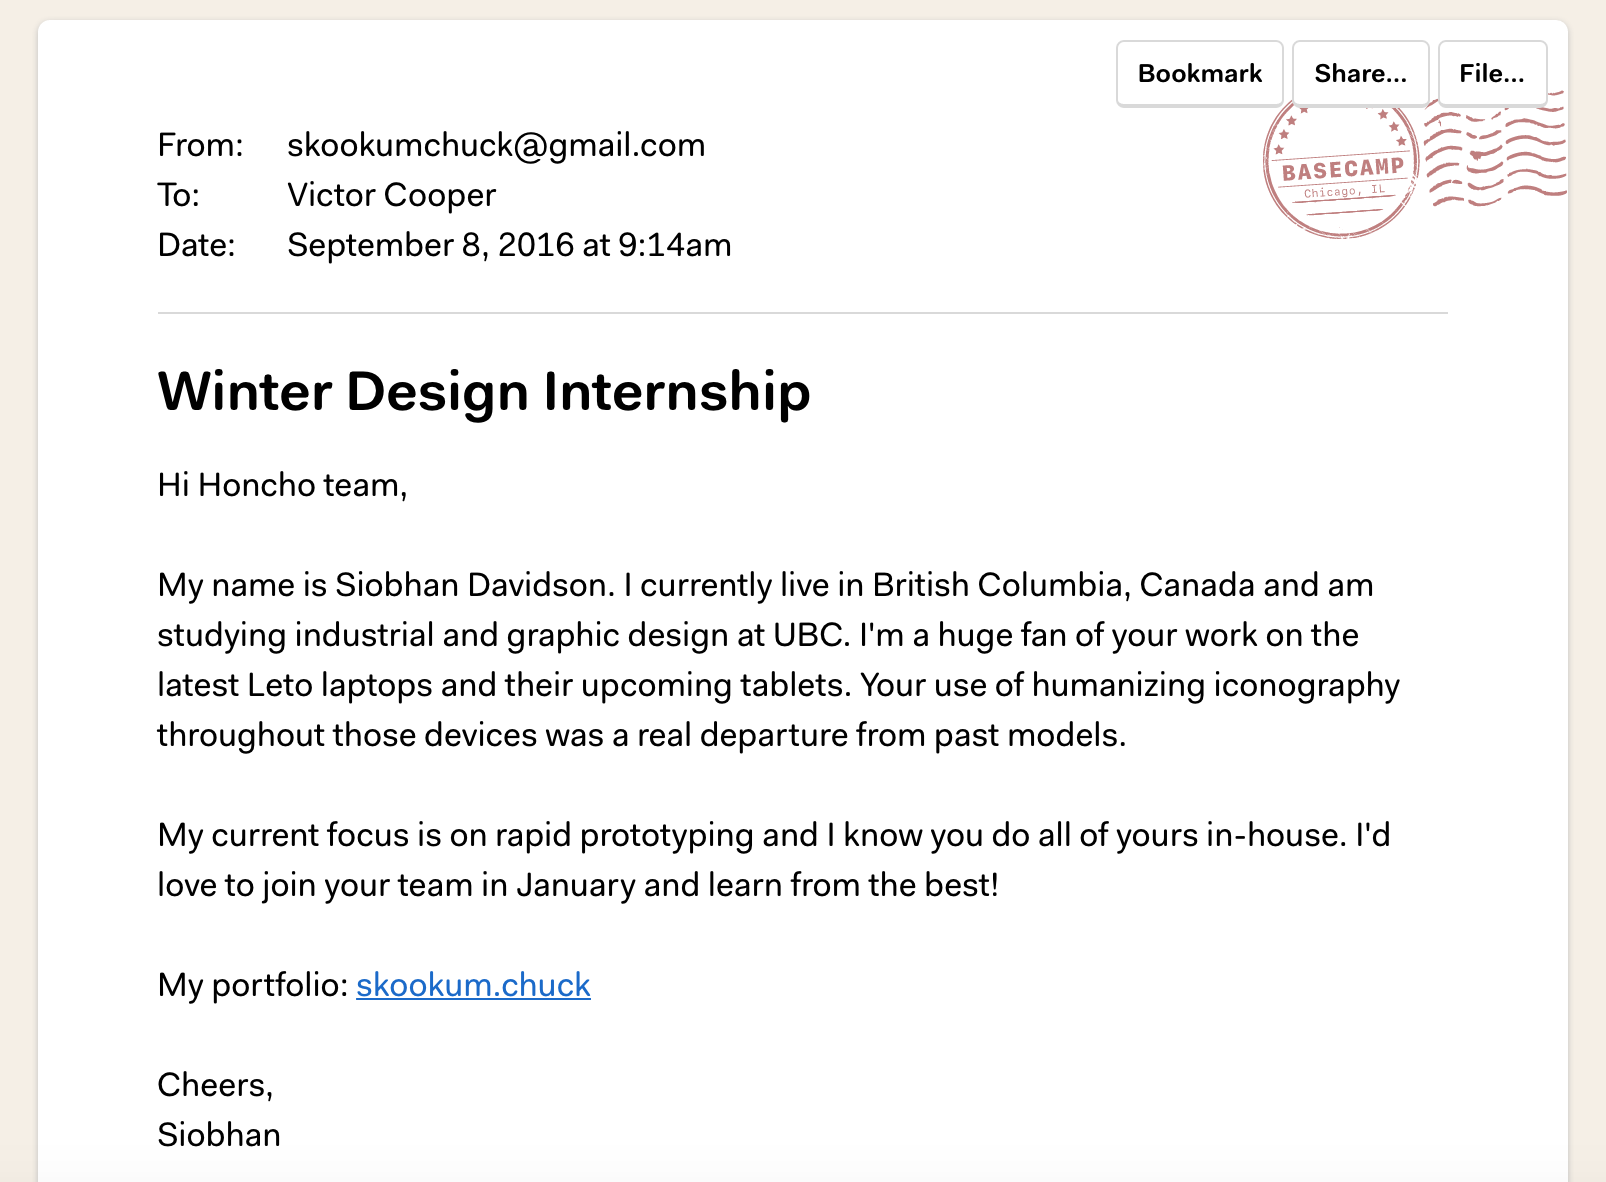The width and height of the screenshot is (1606, 1182).
Task: Open the skookum.chuck portfolio link
Action: pyautogui.click(x=473, y=985)
